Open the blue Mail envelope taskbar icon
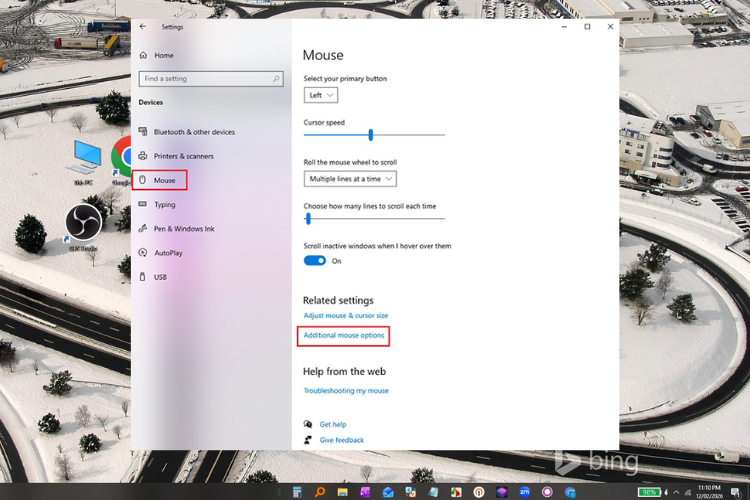Viewport: 750px width, 500px height. [x=388, y=492]
